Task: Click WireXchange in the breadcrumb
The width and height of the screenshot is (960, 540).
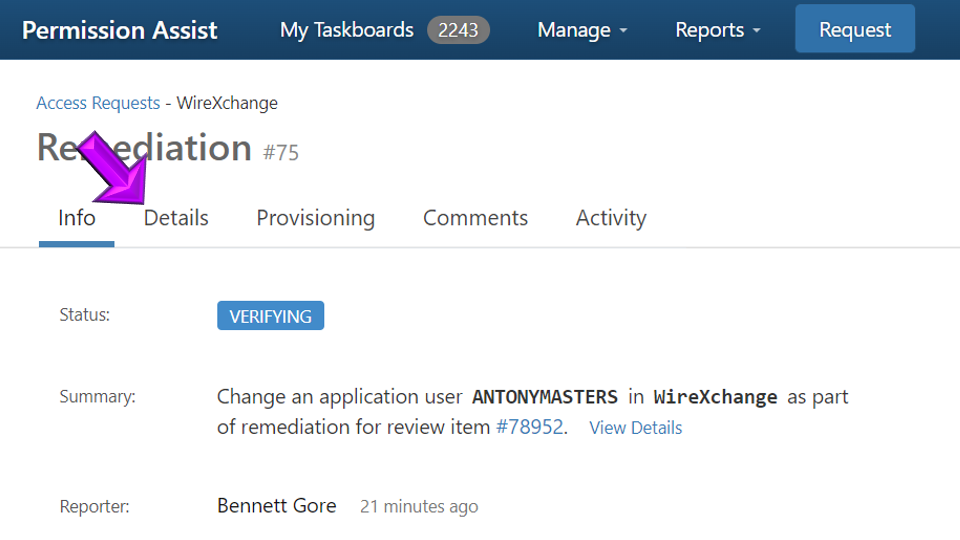Action: point(227,103)
